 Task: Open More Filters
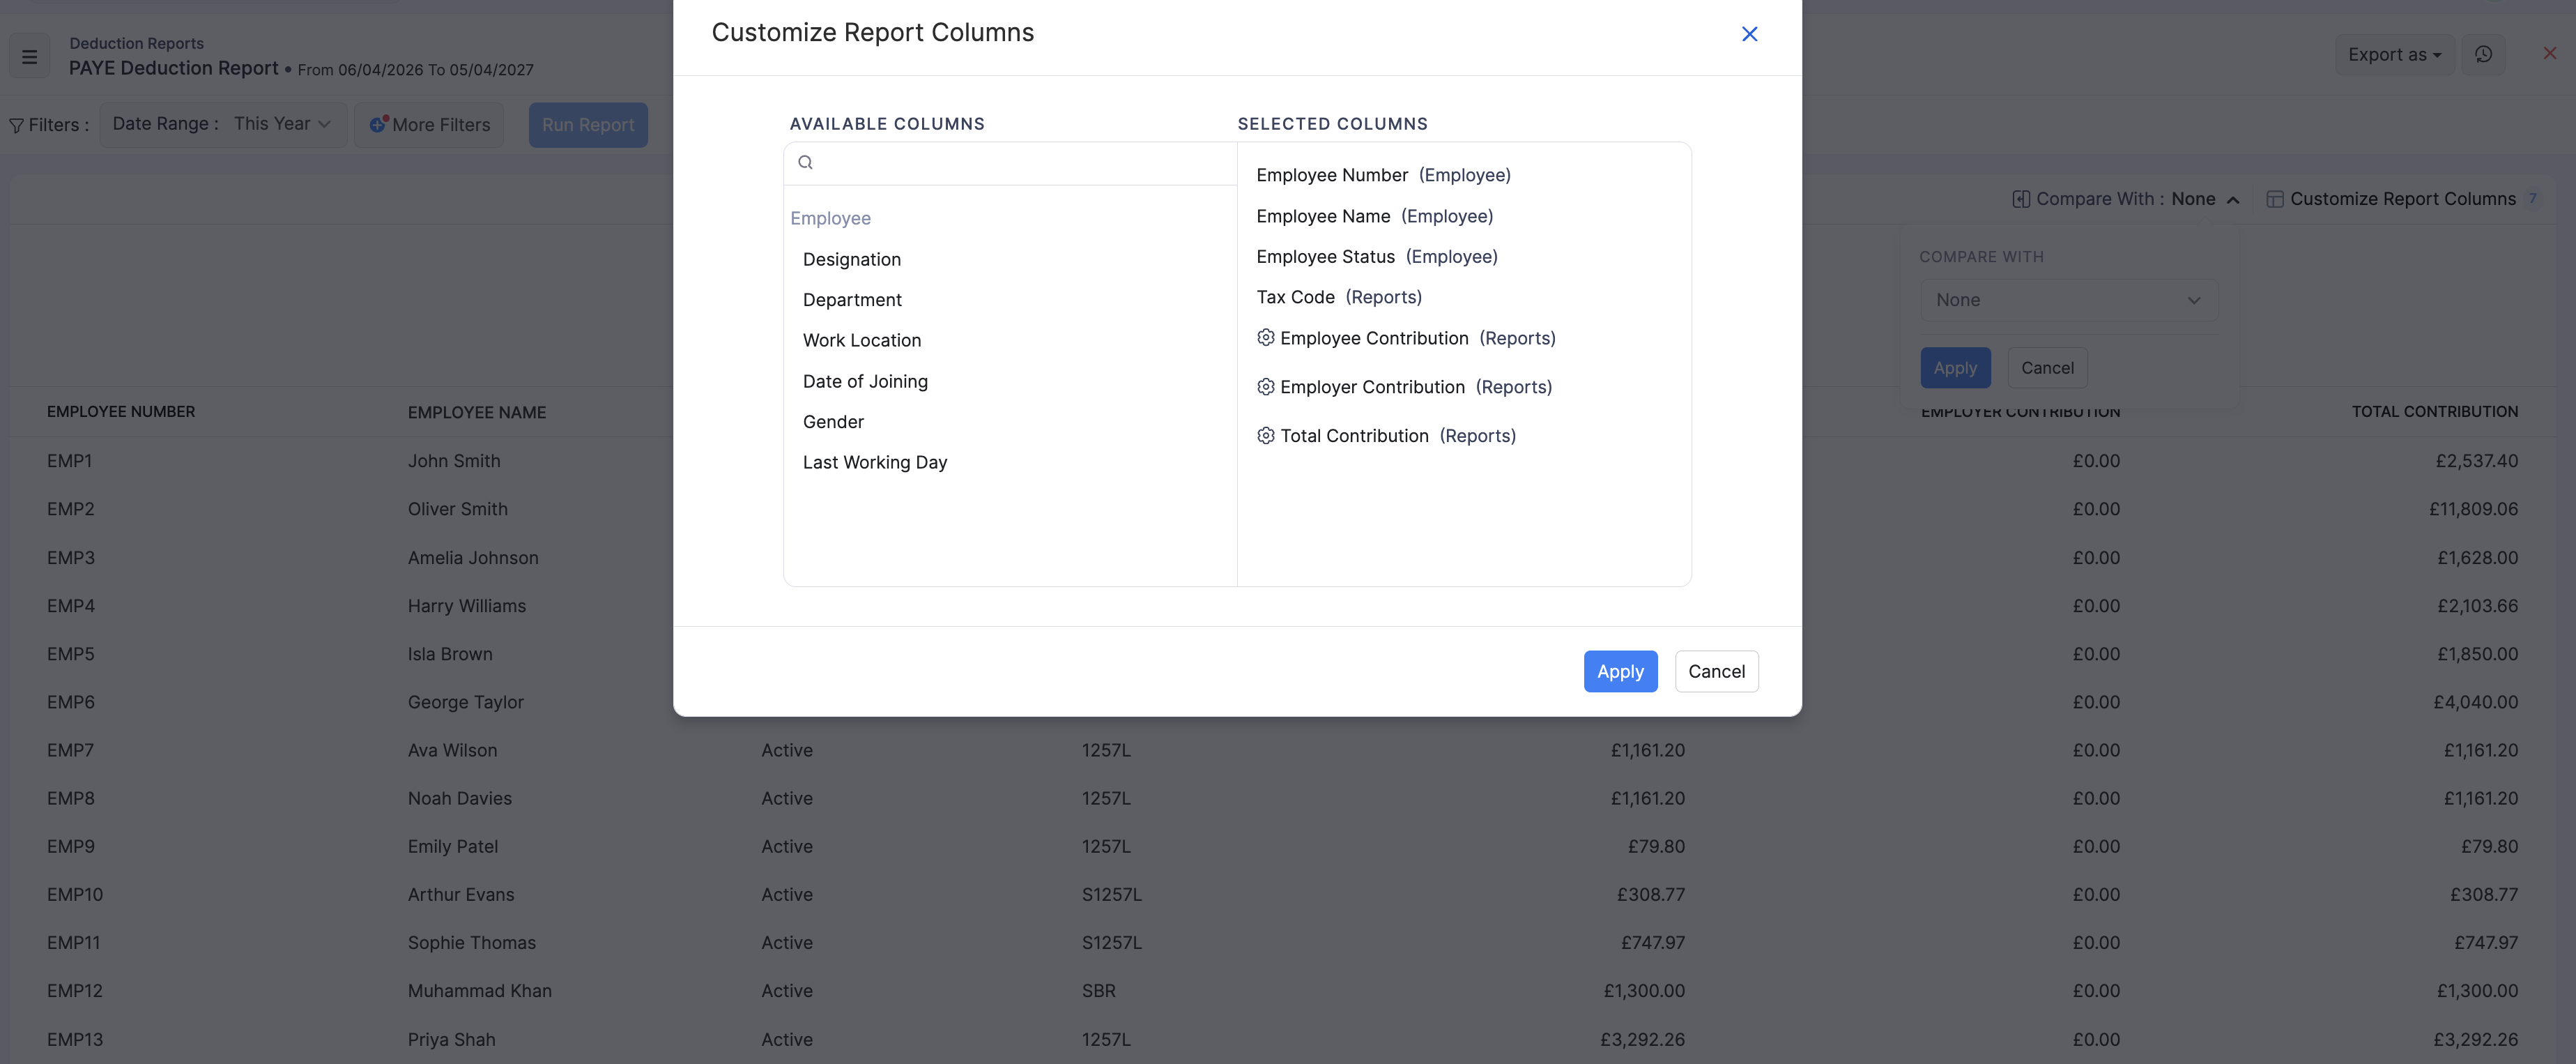coord(429,125)
